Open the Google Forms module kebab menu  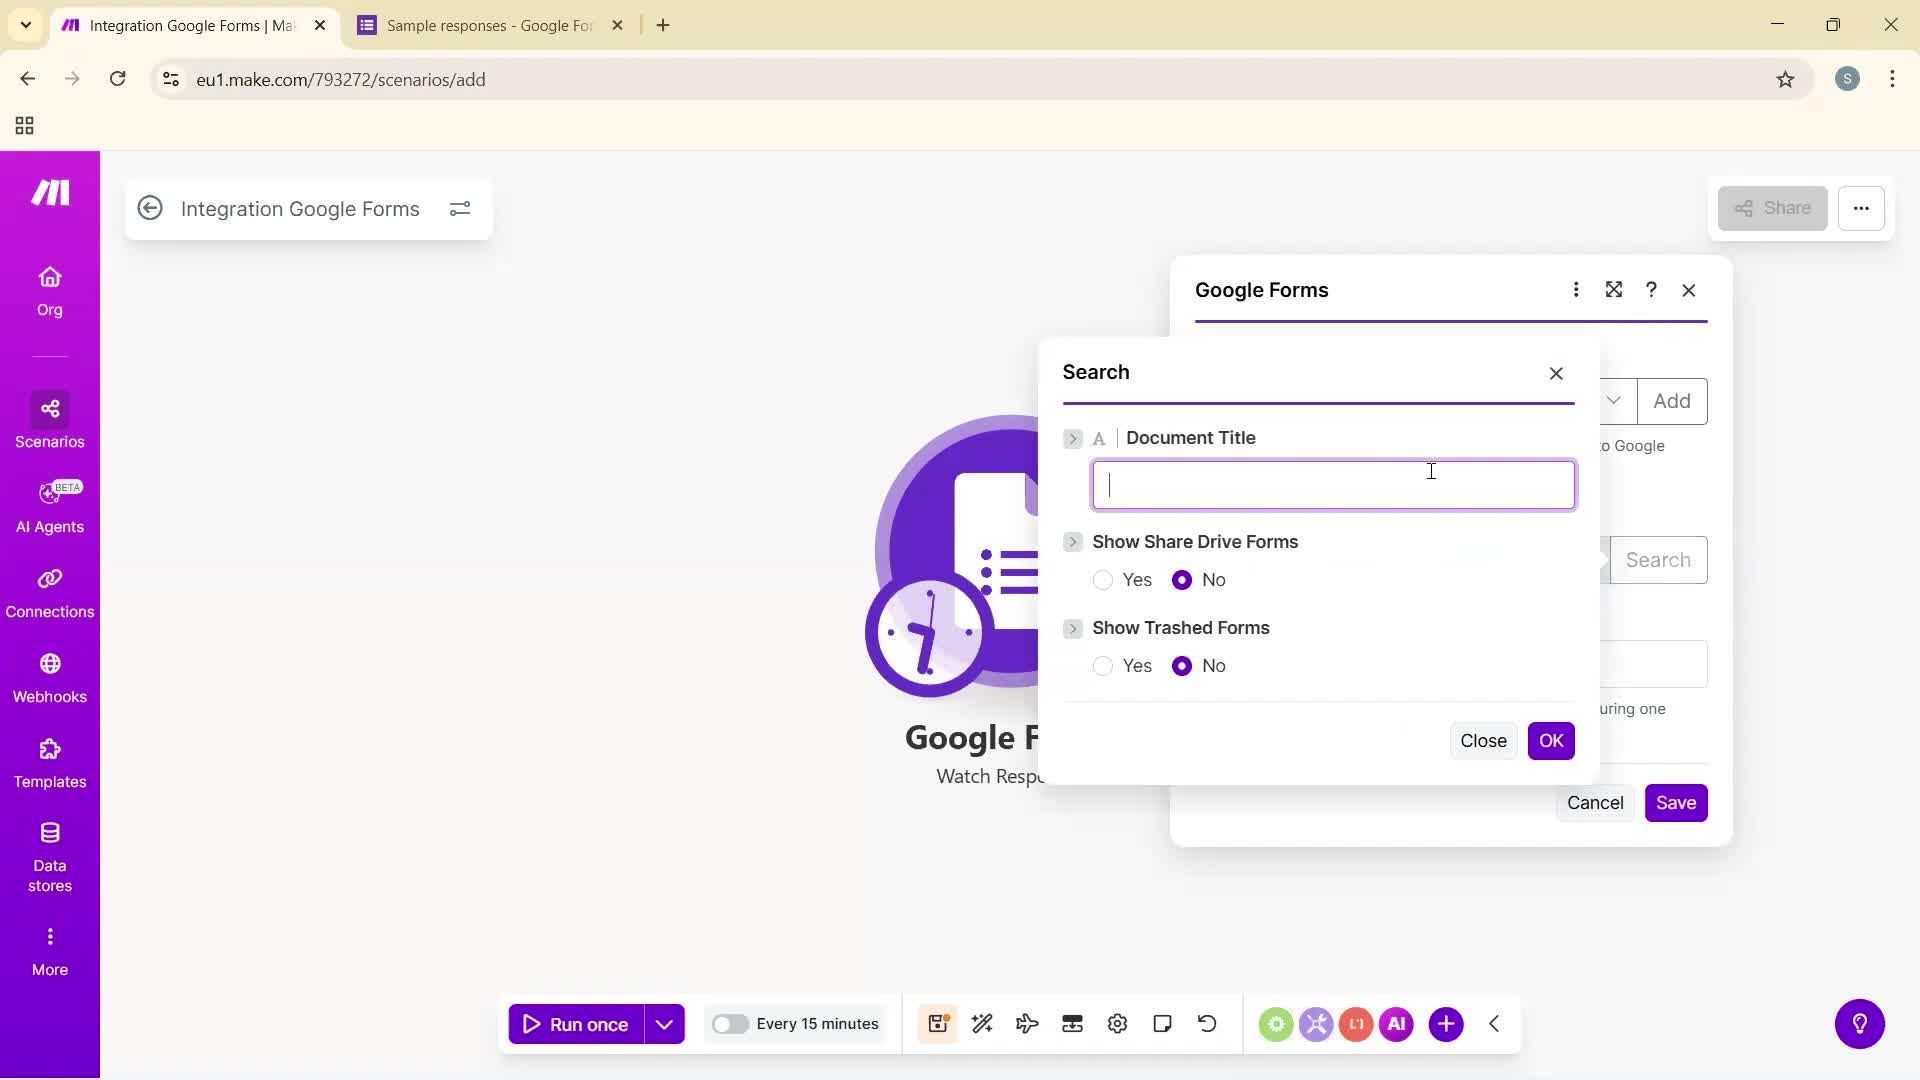[x=1576, y=289]
